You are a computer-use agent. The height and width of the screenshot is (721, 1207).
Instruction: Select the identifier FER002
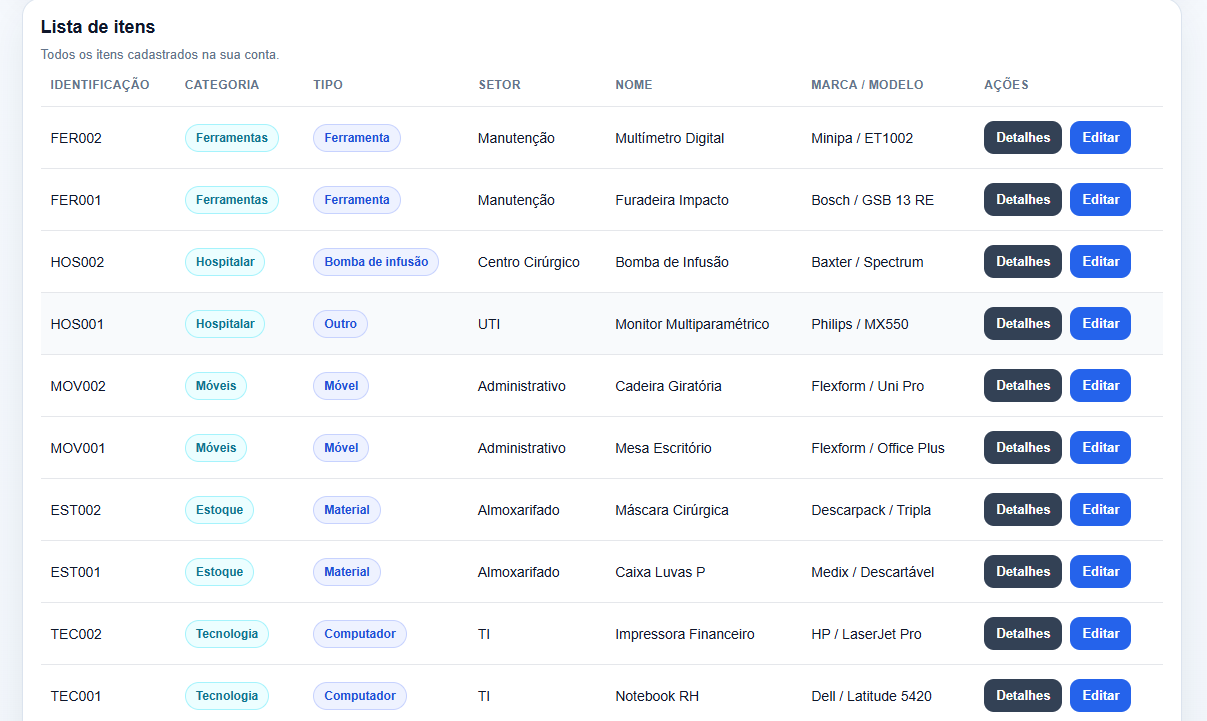[x=76, y=138]
